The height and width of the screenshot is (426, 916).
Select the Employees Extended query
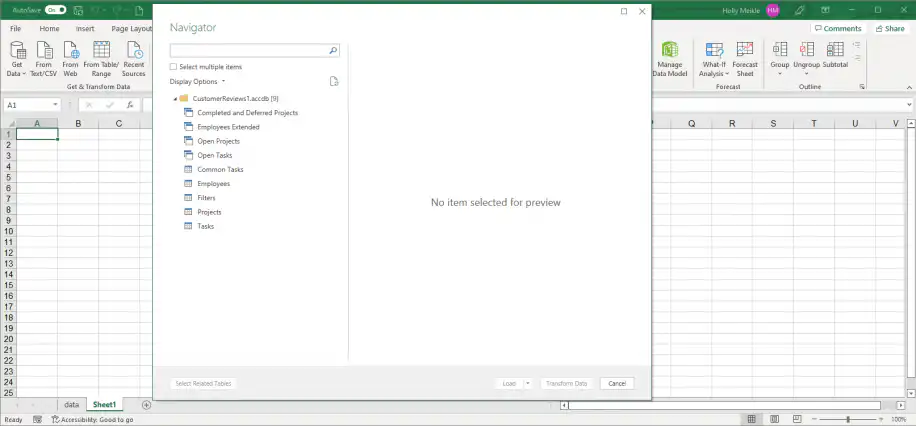(228, 127)
